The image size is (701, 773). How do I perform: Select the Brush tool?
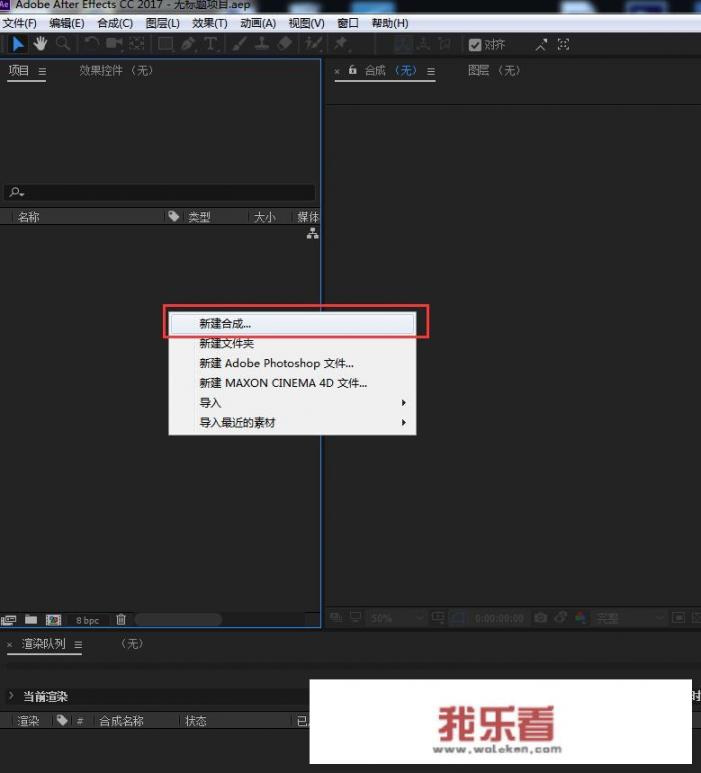[240, 44]
